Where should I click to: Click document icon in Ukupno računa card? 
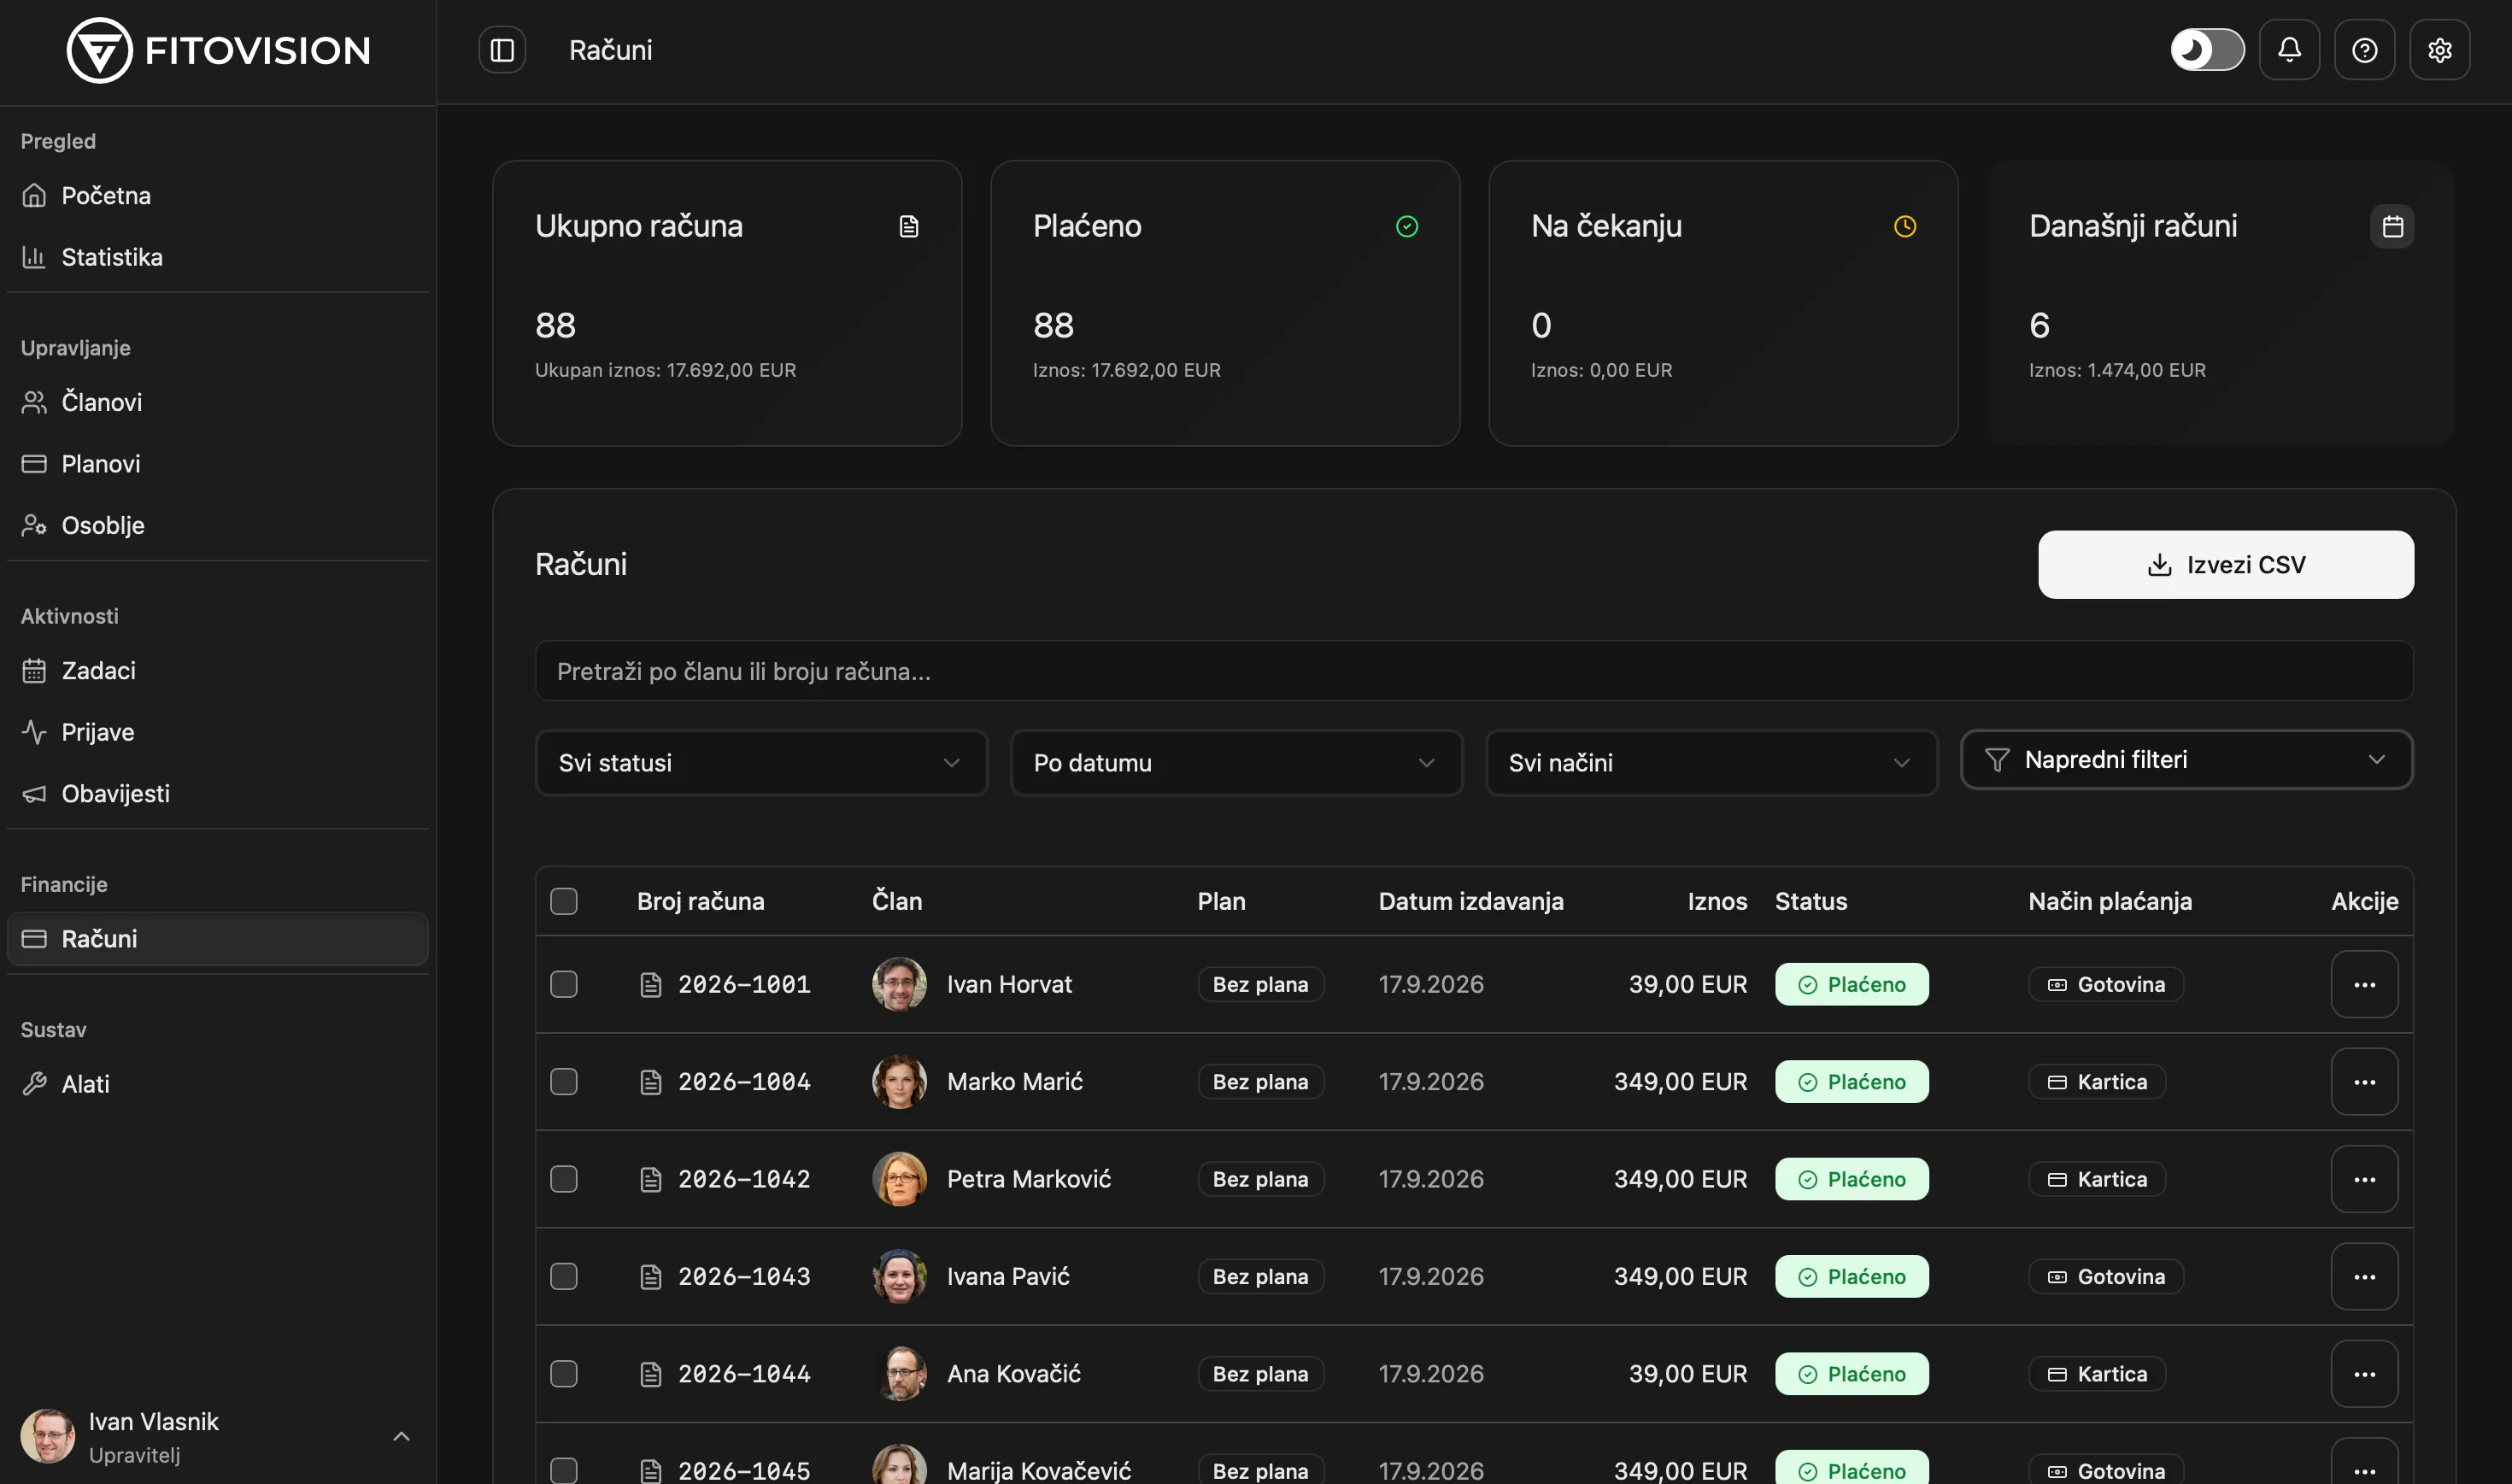point(908,226)
